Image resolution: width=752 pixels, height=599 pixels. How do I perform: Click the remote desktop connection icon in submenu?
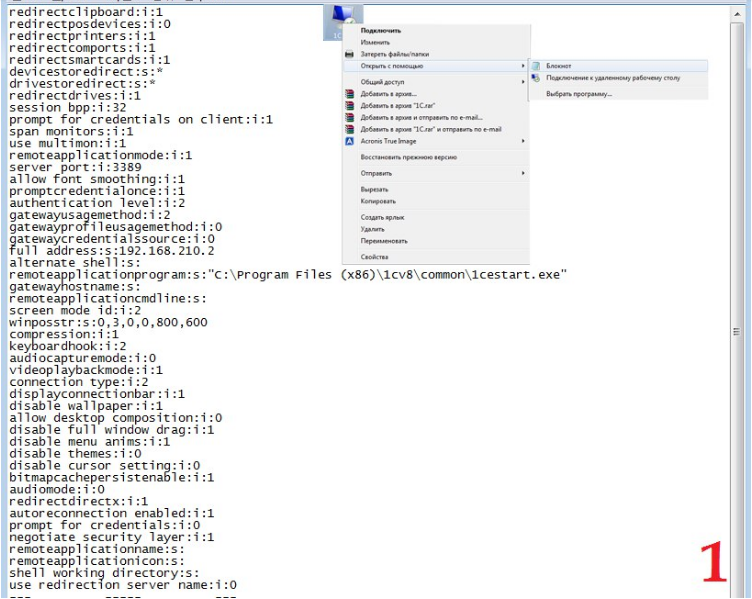(536, 78)
